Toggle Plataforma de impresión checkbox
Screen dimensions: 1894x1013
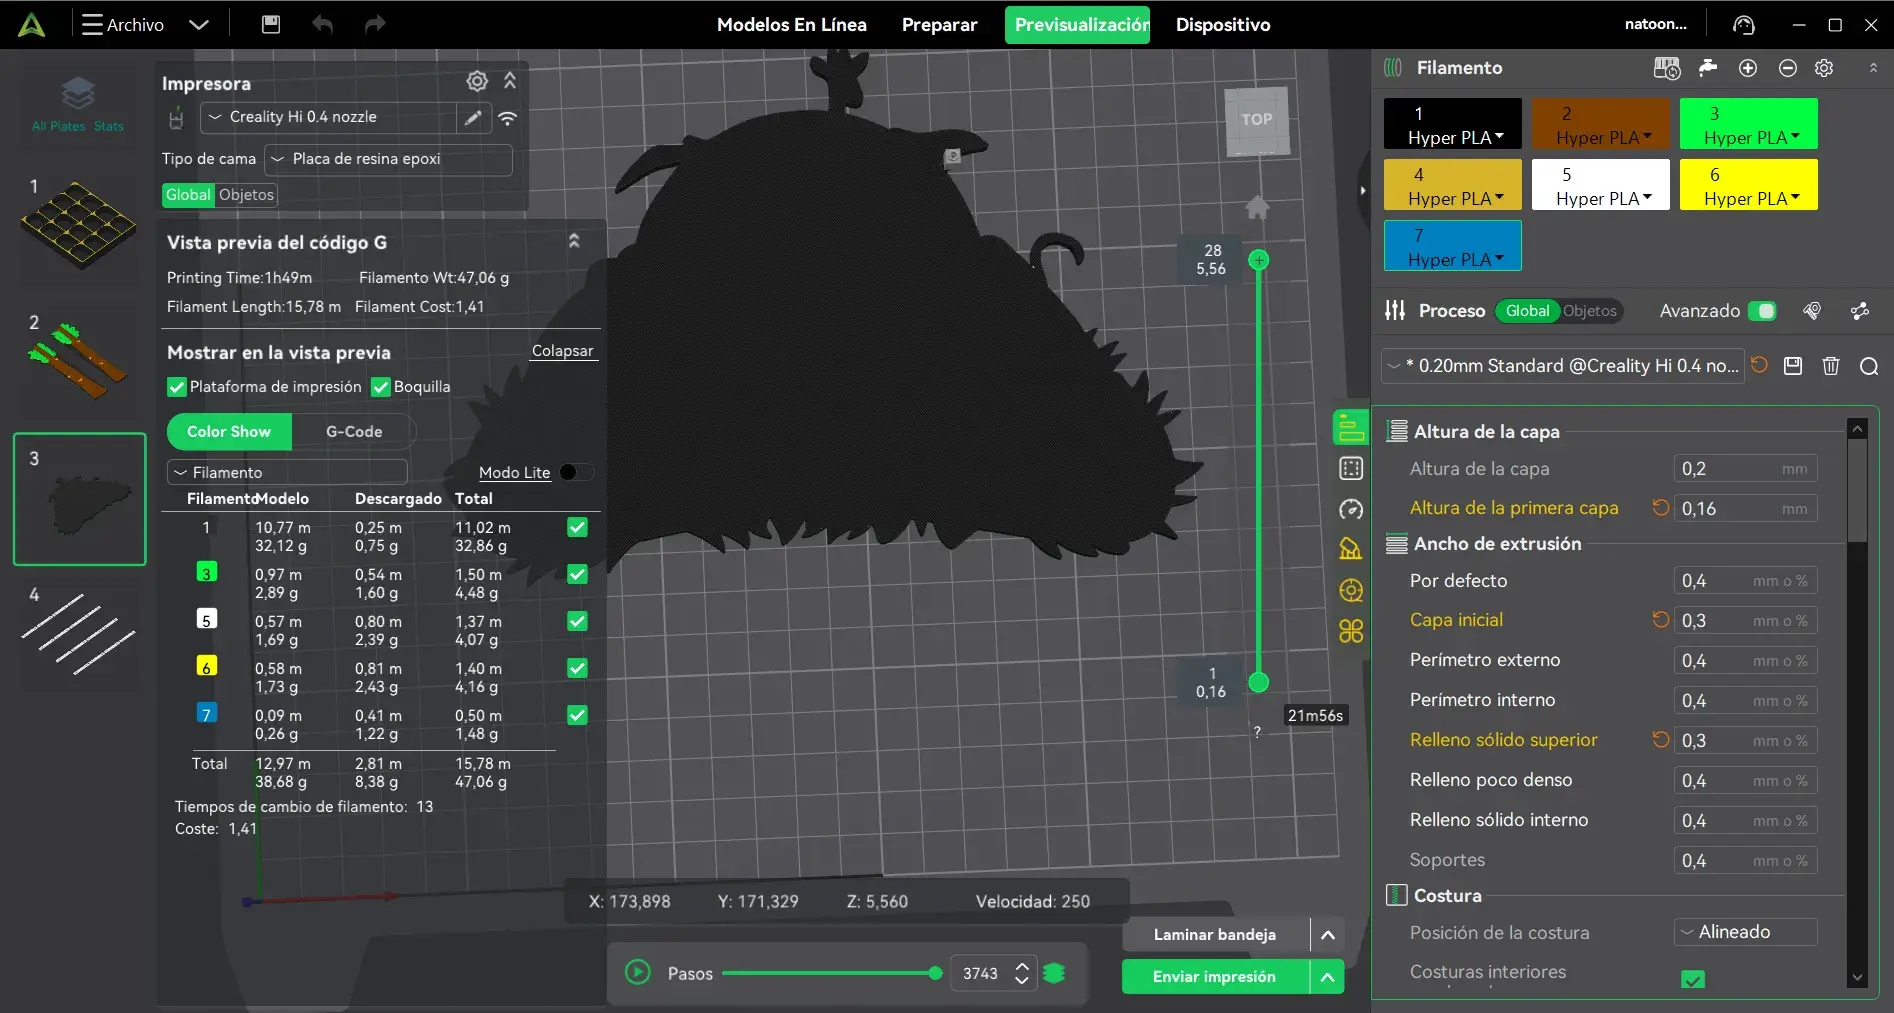177,387
